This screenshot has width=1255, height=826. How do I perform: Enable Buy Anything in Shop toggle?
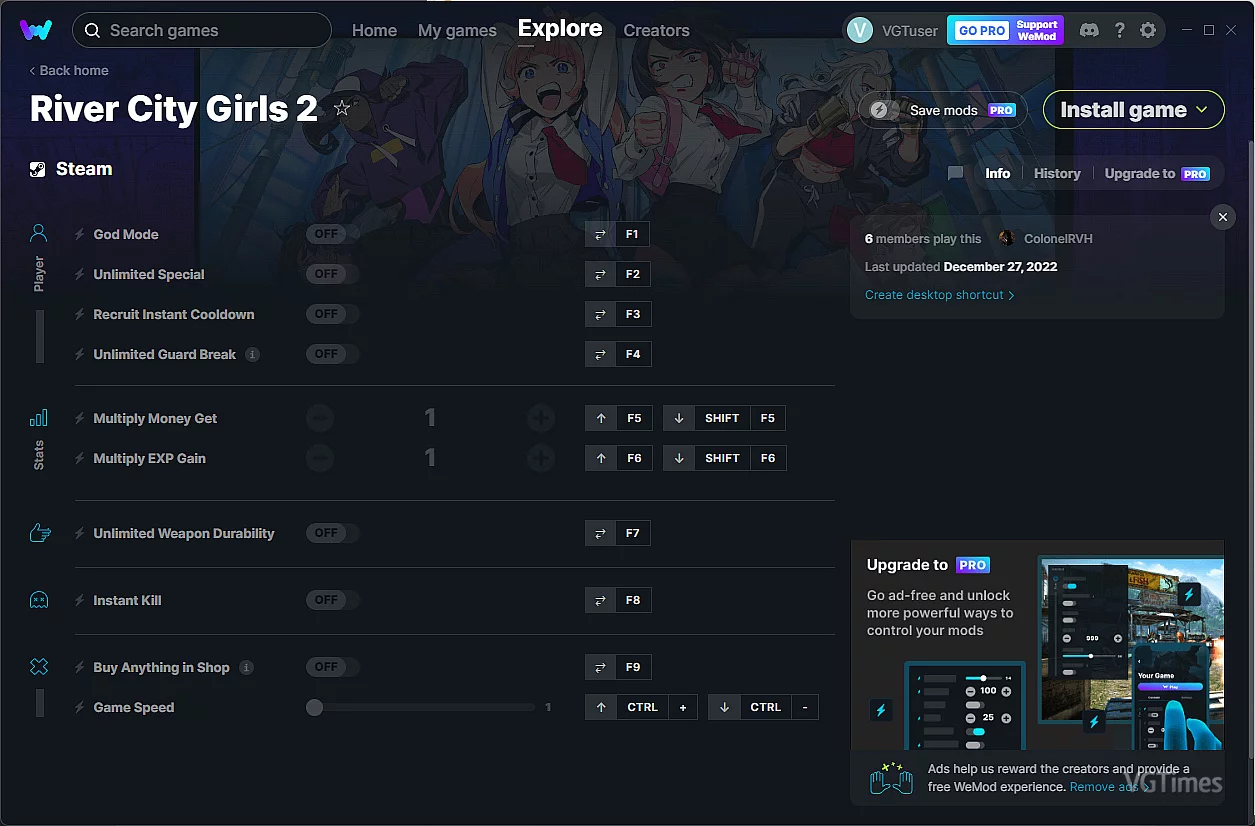click(332, 667)
